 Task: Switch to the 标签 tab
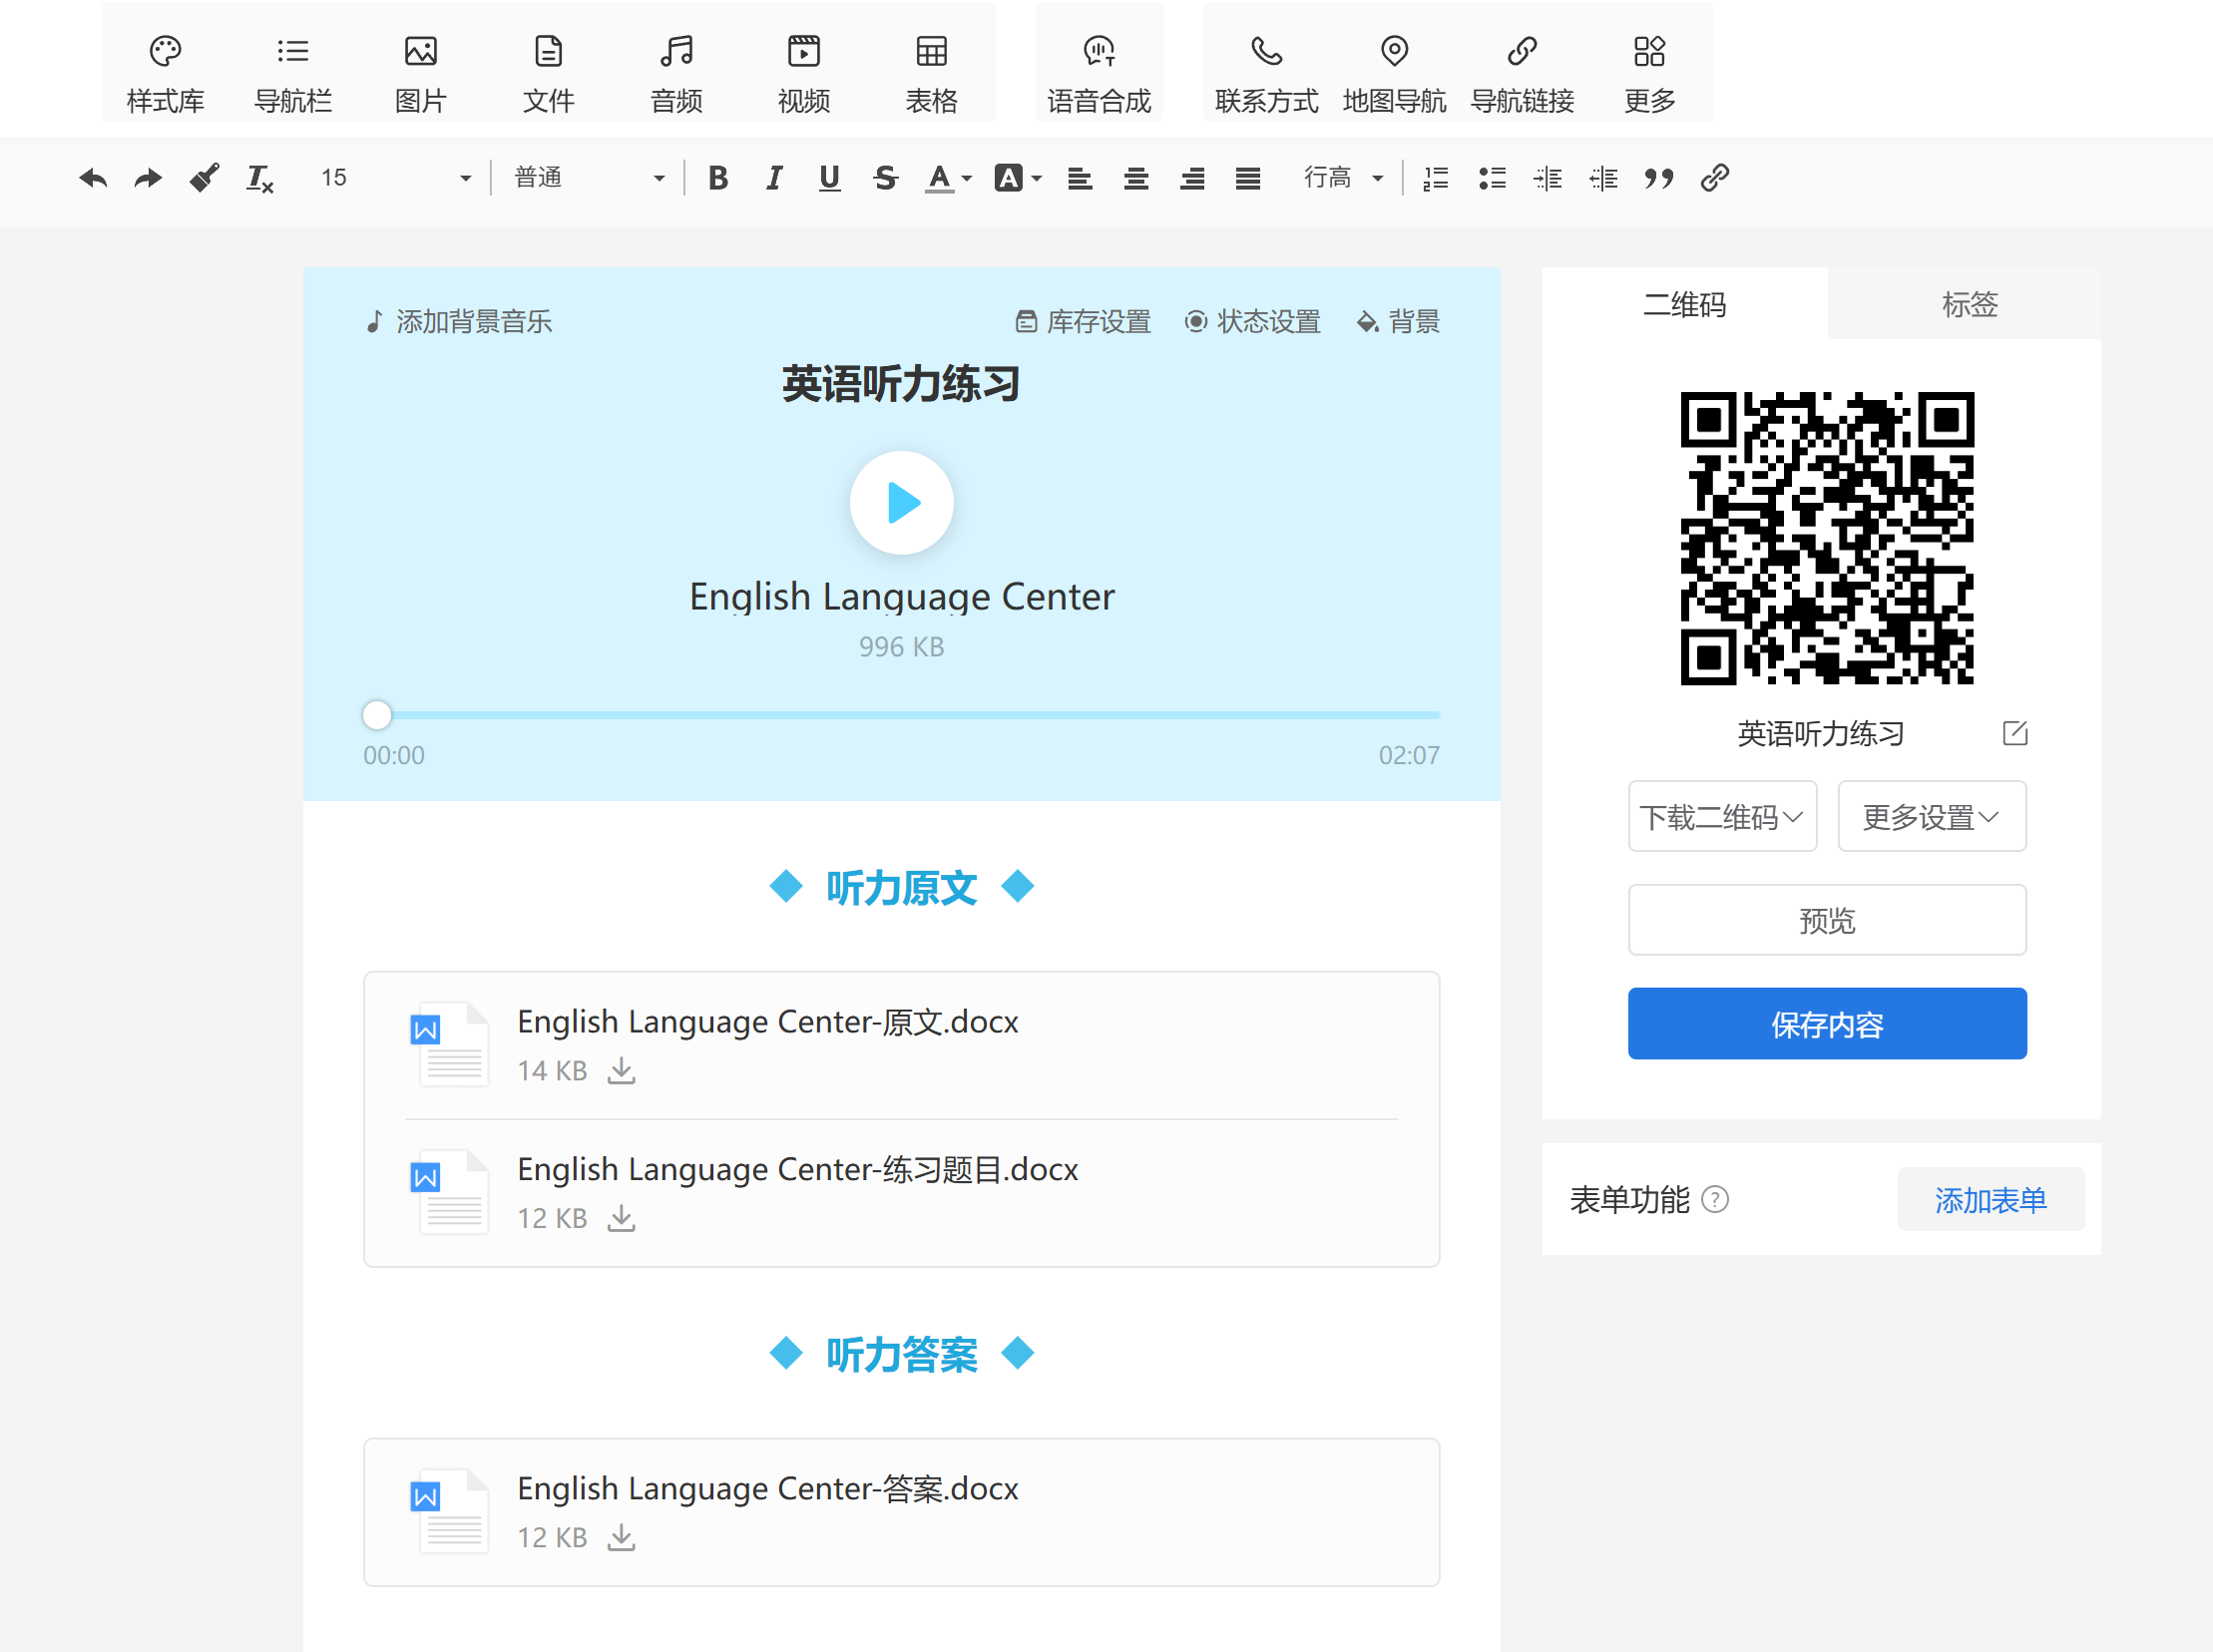click(1968, 304)
